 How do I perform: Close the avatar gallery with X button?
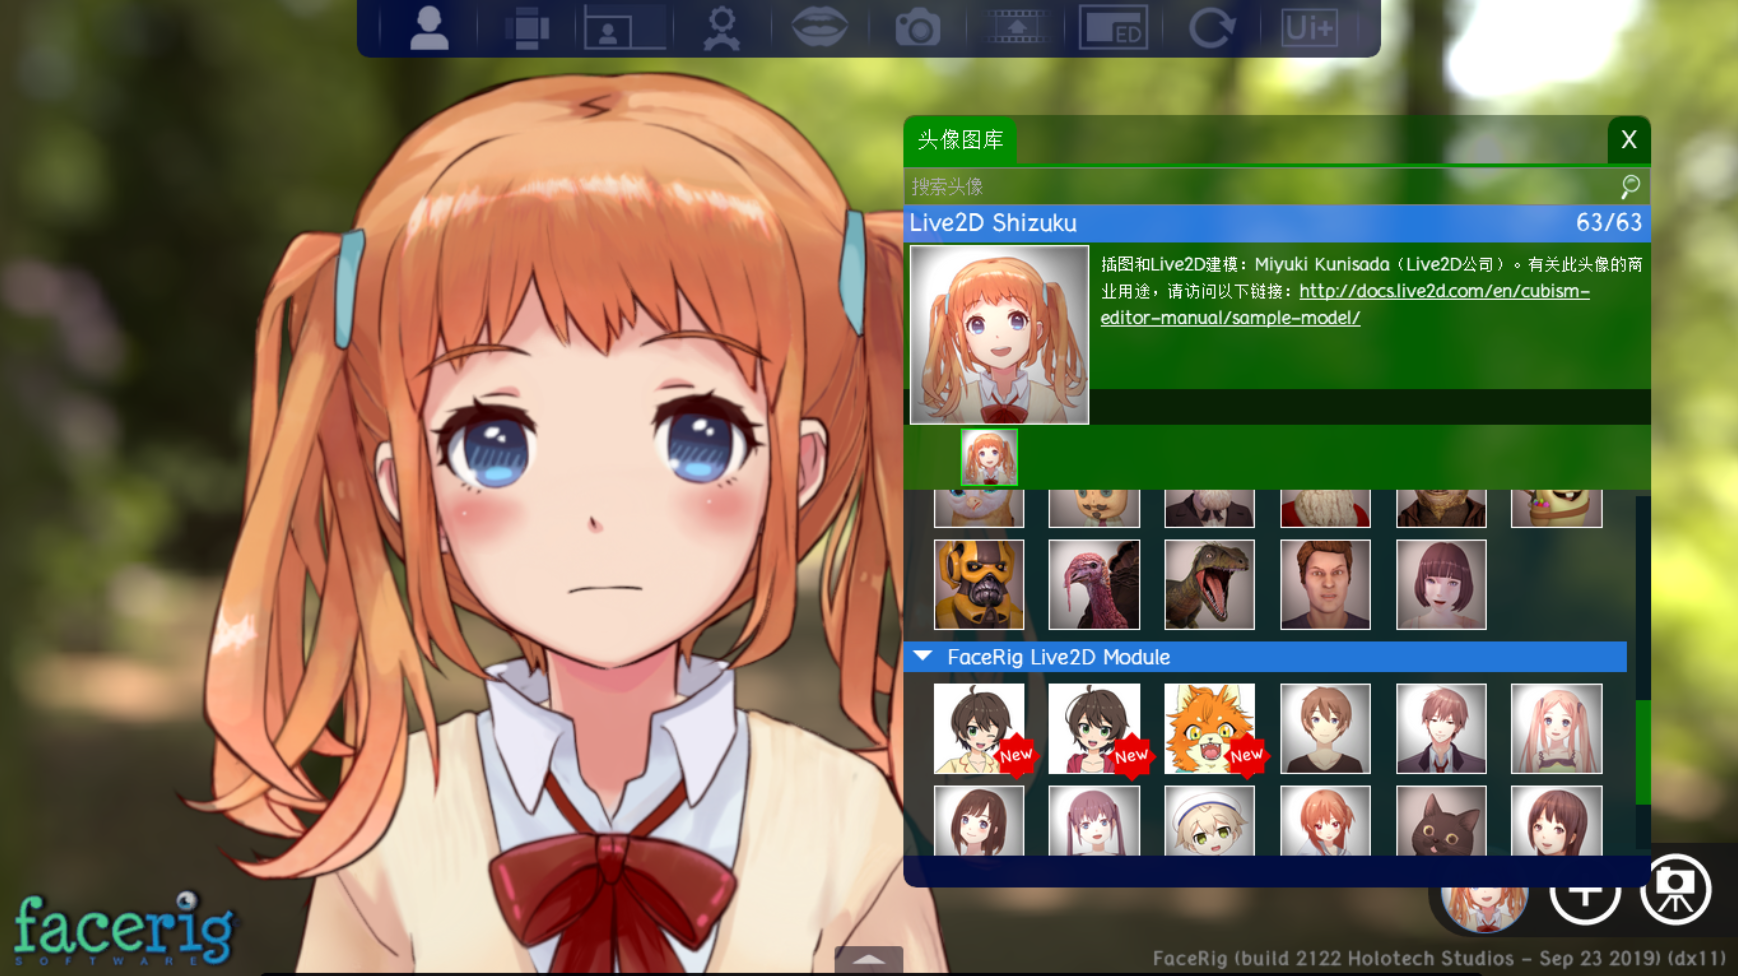(1628, 140)
